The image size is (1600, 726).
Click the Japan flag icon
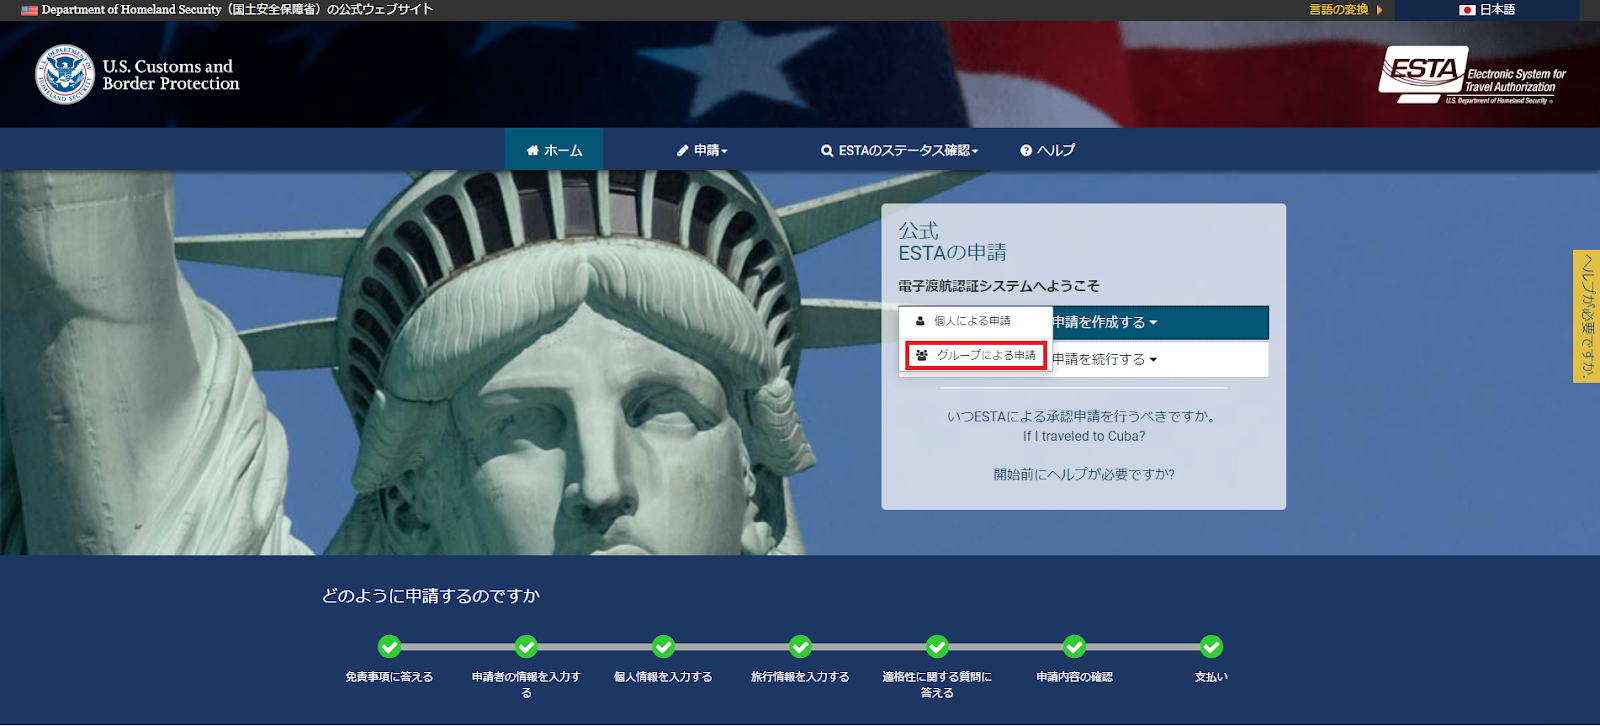pyautogui.click(x=1467, y=10)
